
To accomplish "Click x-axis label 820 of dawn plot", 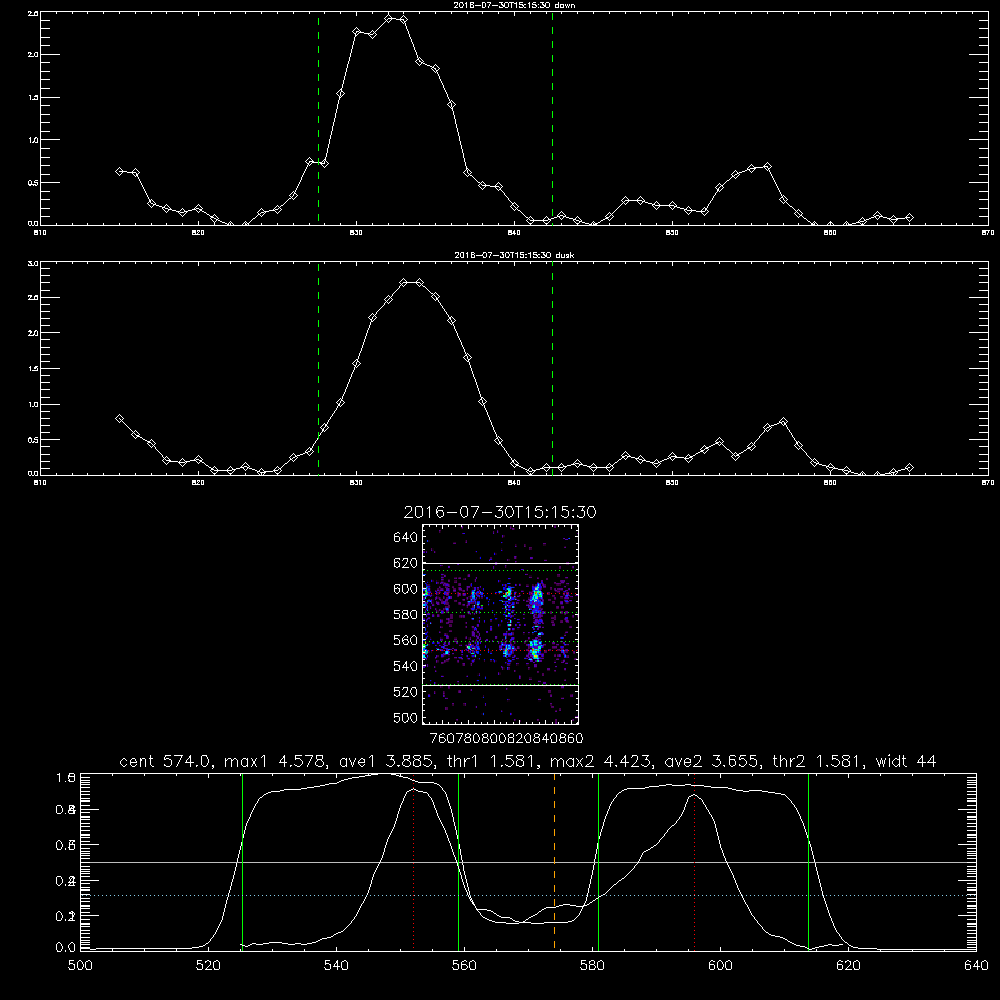I will tap(198, 233).
